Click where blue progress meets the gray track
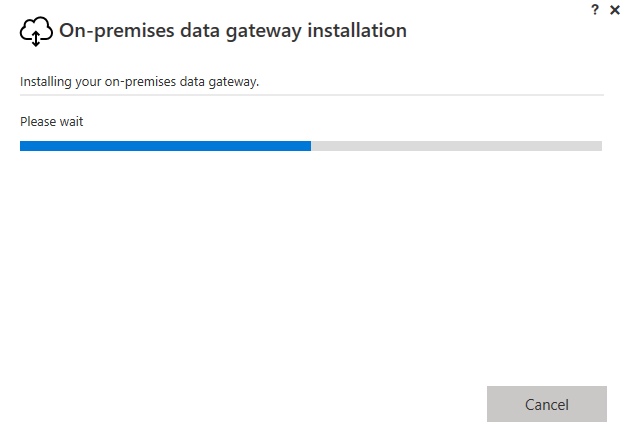 [311, 146]
